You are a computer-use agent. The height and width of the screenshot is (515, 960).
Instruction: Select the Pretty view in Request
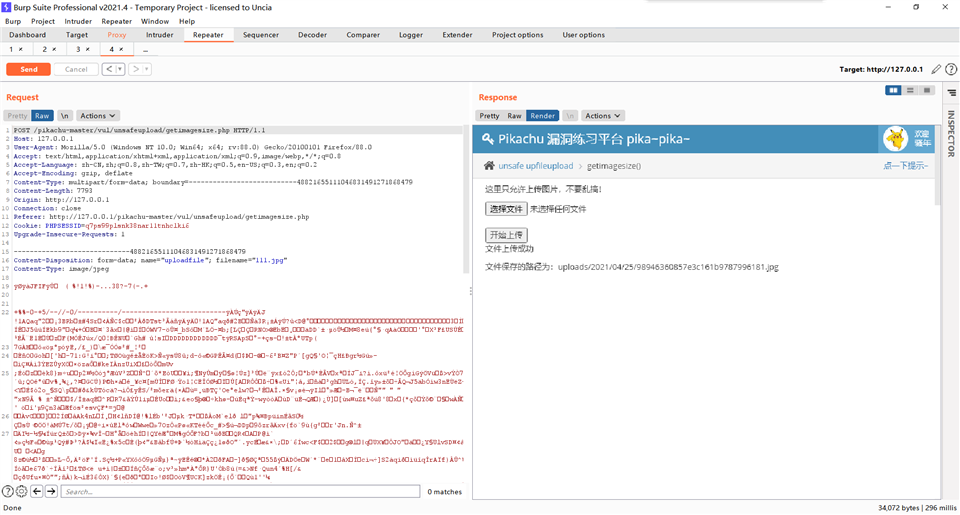tap(17, 116)
